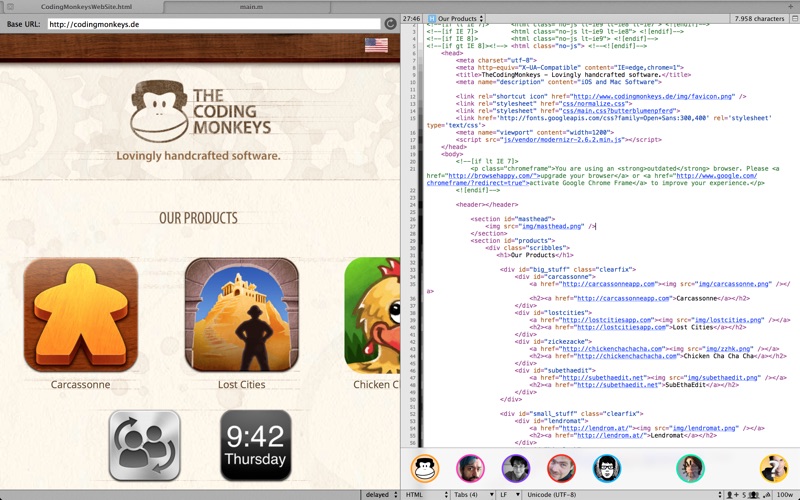Reload the web preview
The width and height of the screenshot is (800, 500).
(x=390, y=23)
